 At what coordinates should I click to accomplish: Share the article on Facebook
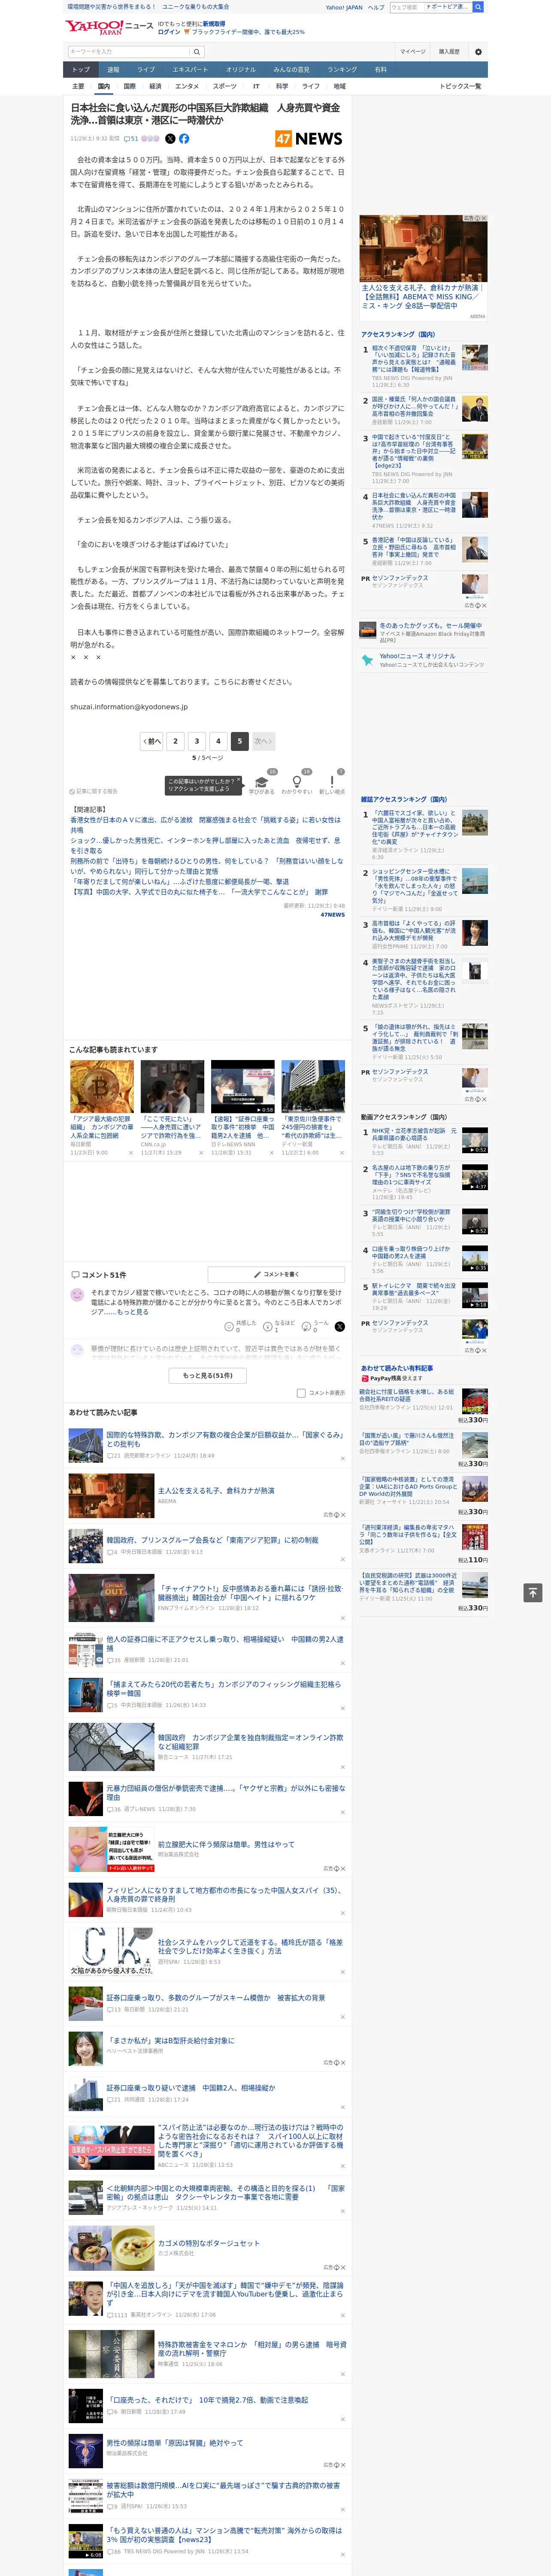184,139
